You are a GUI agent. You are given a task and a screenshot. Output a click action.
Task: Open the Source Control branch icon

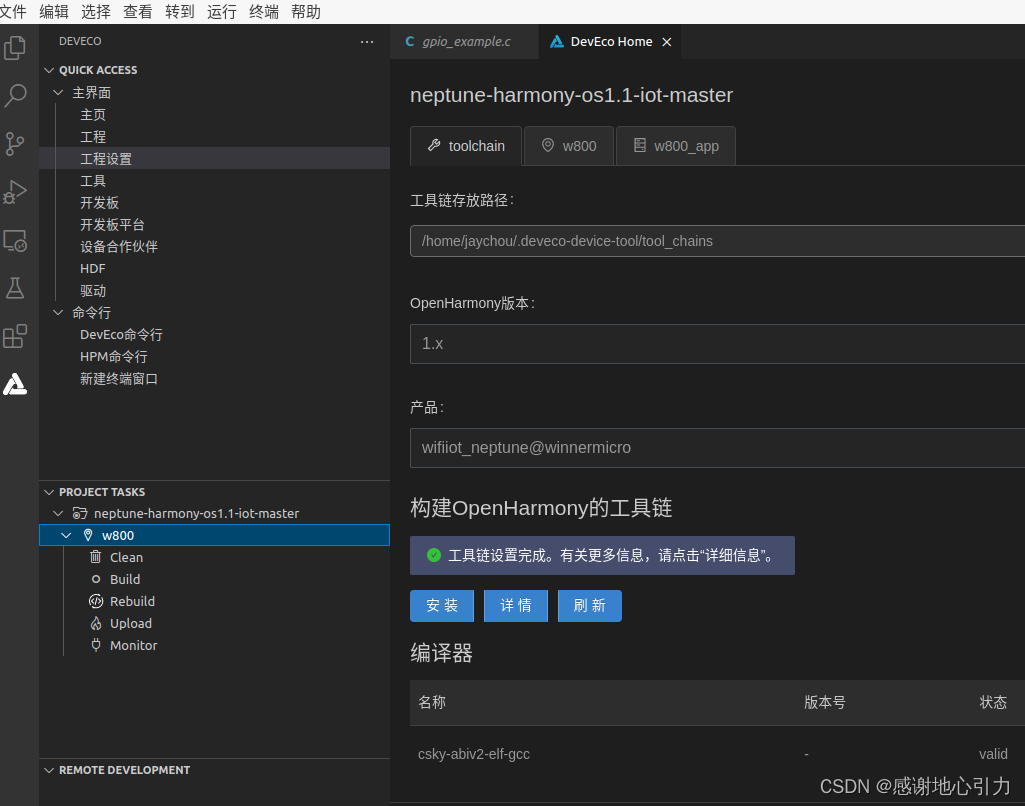[x=15, y=144]
